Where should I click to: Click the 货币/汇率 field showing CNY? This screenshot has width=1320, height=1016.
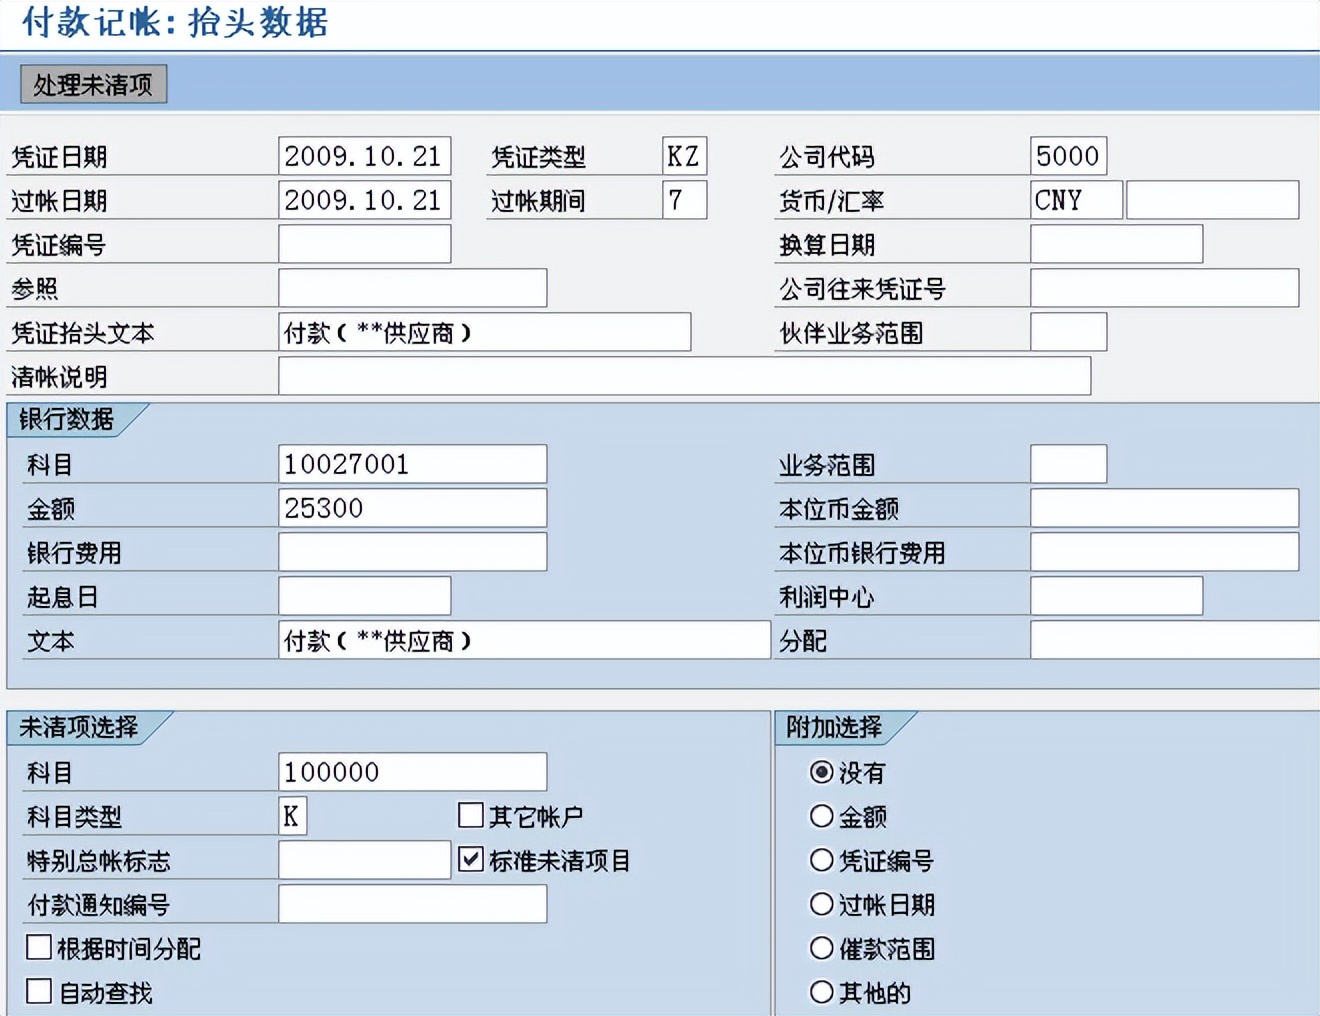pyautogui.click(x=1075, y=199)
